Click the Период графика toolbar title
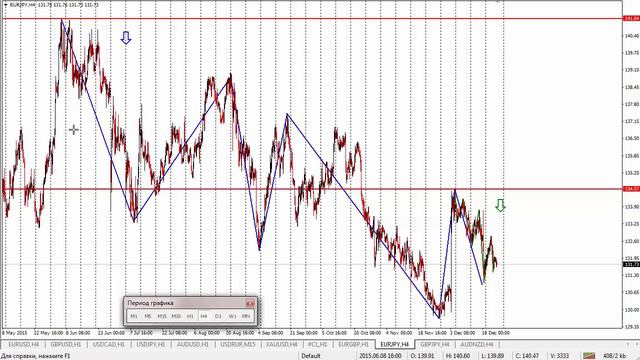 coord(150,303)
